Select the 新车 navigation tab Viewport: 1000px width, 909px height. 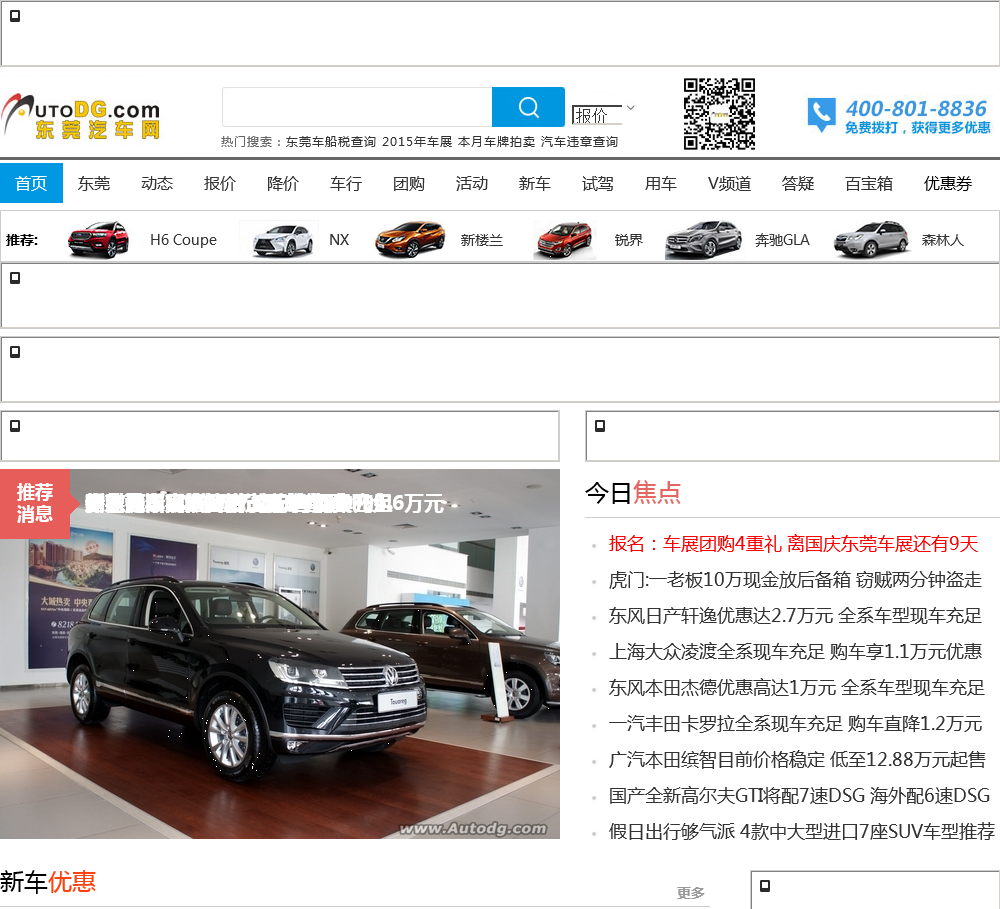point(534,183)
